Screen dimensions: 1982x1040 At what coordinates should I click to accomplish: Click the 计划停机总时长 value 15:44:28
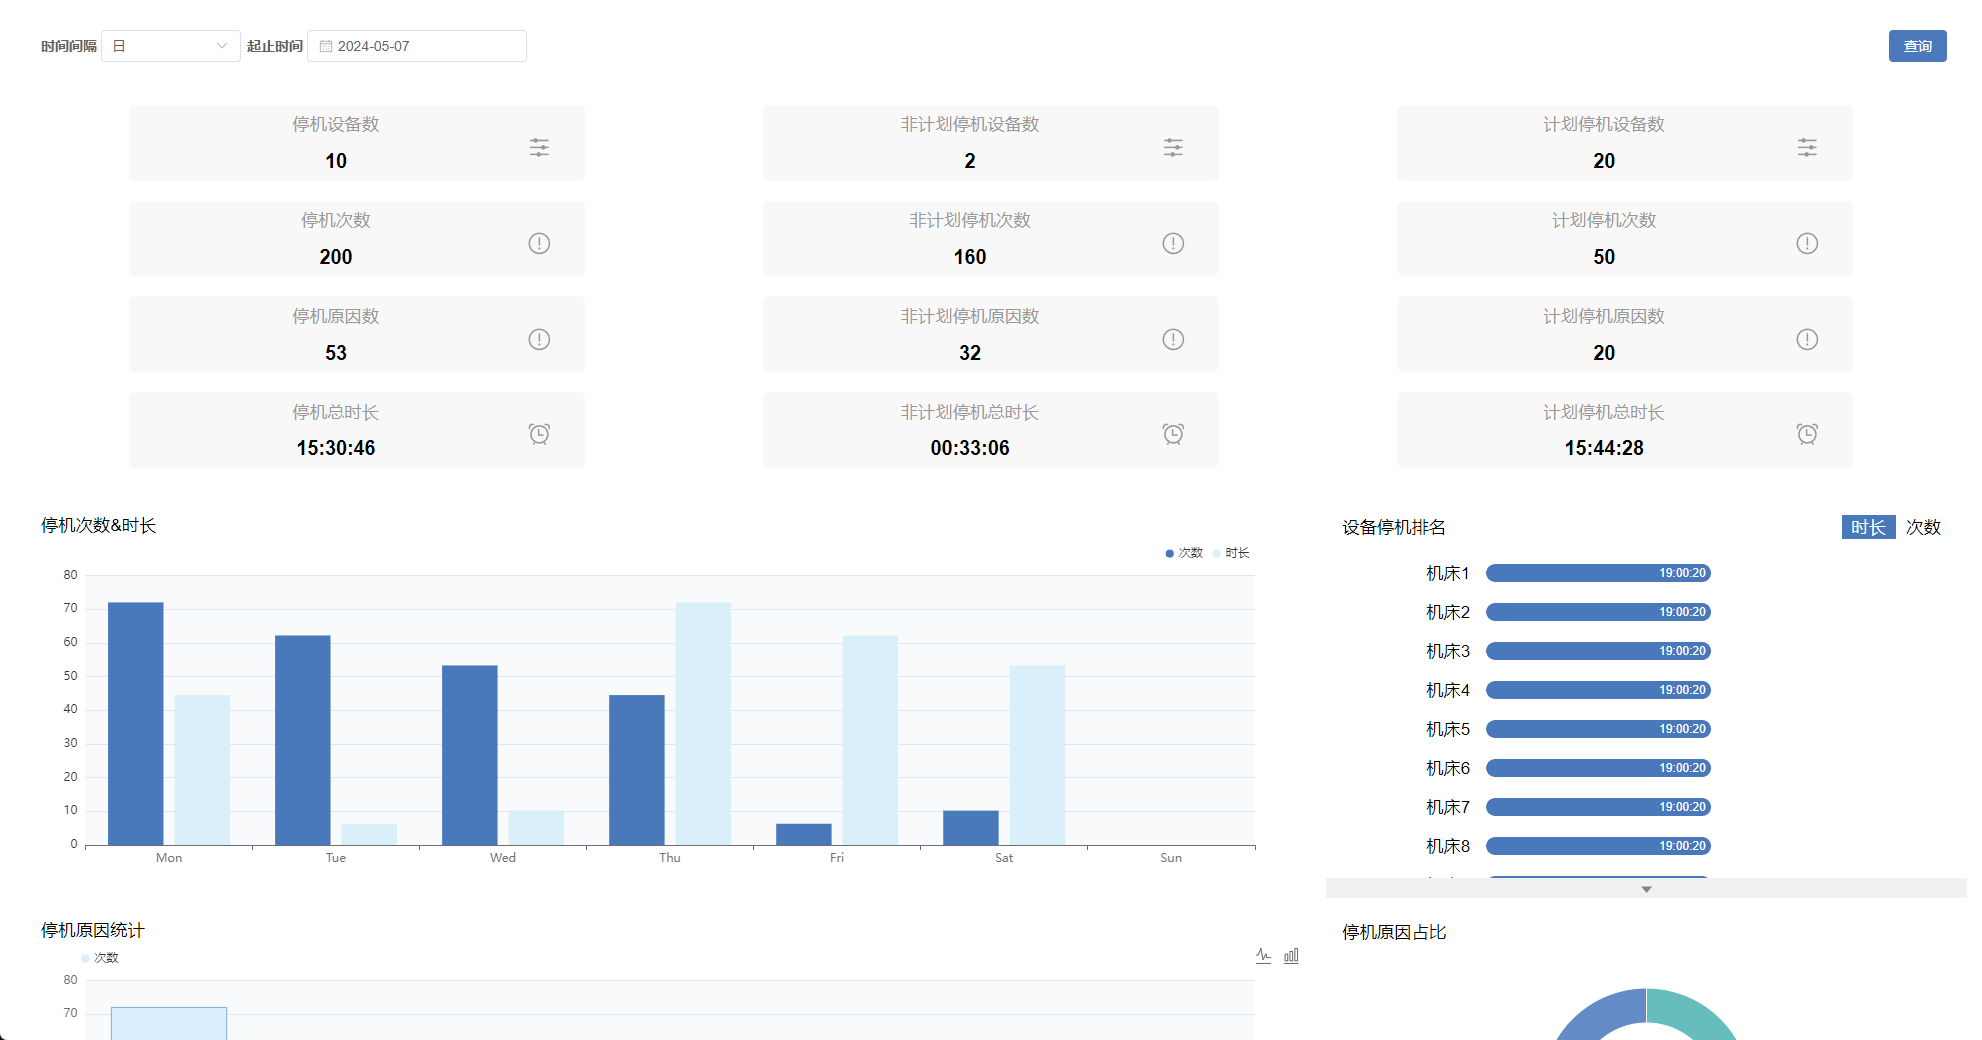(1604, 448)
